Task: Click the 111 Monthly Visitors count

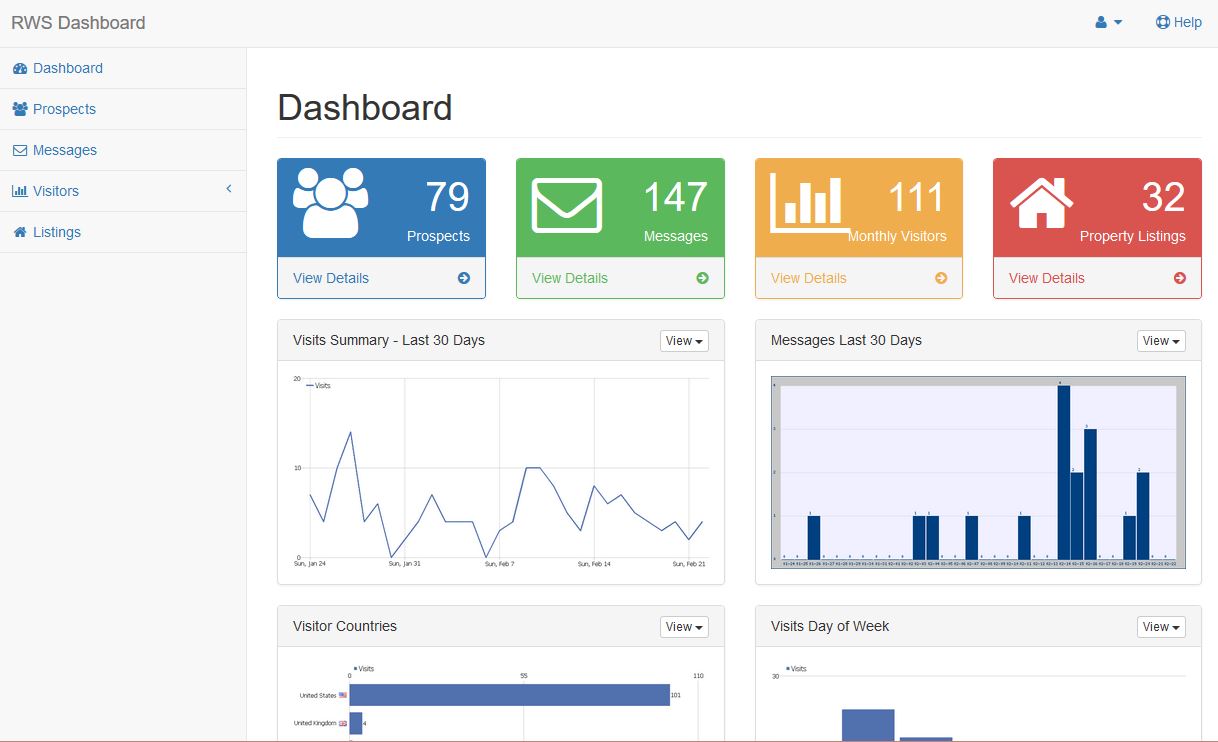Action: coord(916,197)
